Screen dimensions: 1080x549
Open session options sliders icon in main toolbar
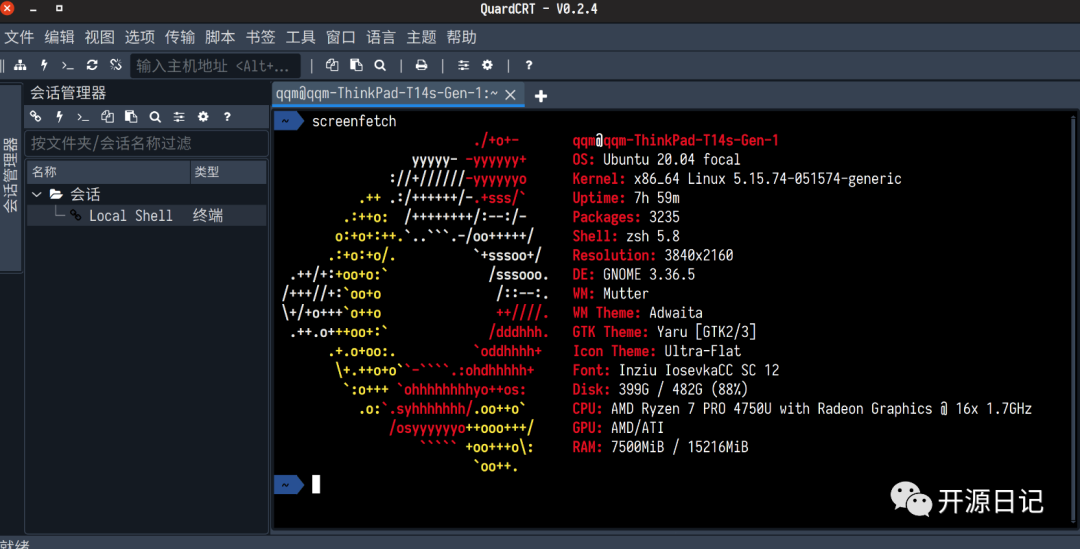pos(464,65)
